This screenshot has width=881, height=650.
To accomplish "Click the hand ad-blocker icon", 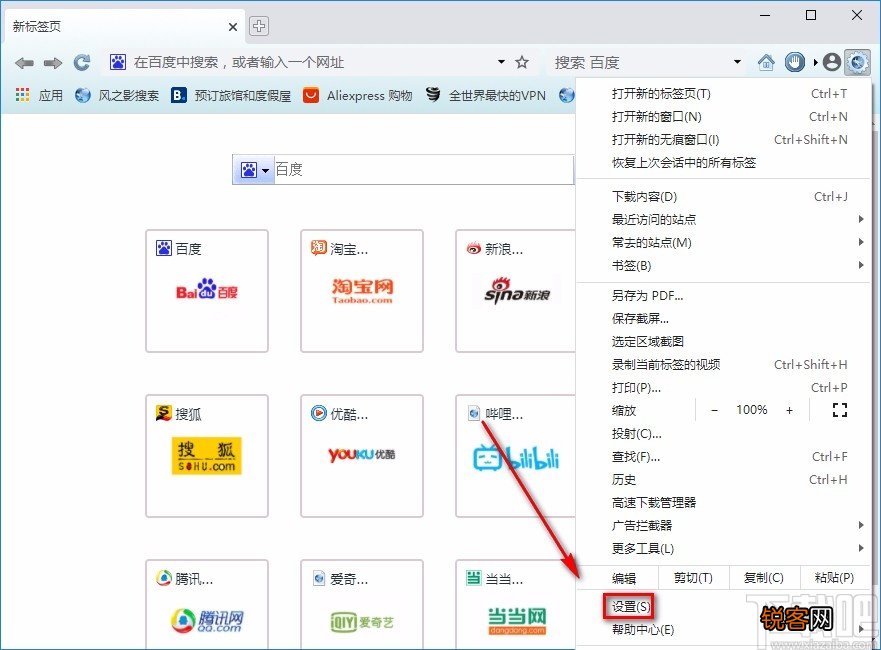I will [794, 62].
